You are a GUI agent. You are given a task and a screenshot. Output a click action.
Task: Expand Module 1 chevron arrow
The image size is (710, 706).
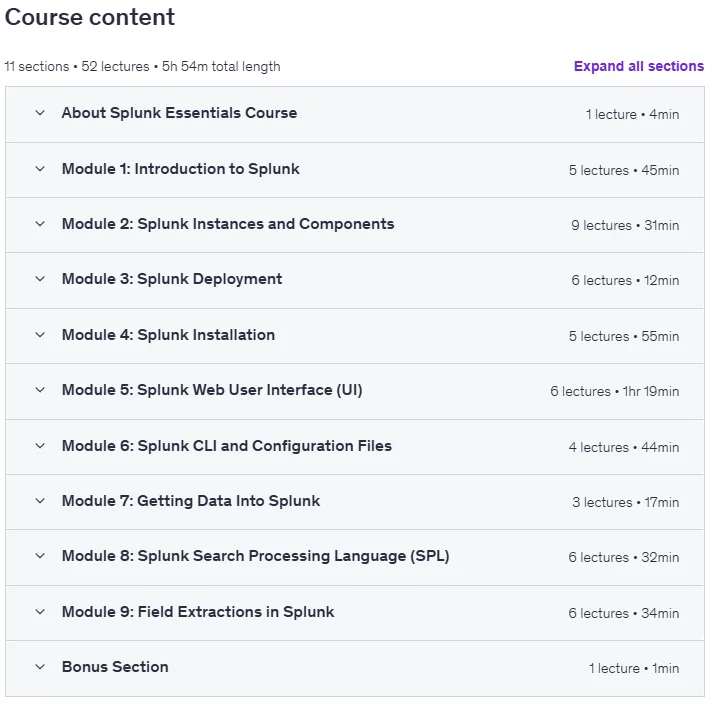[40, 169]
